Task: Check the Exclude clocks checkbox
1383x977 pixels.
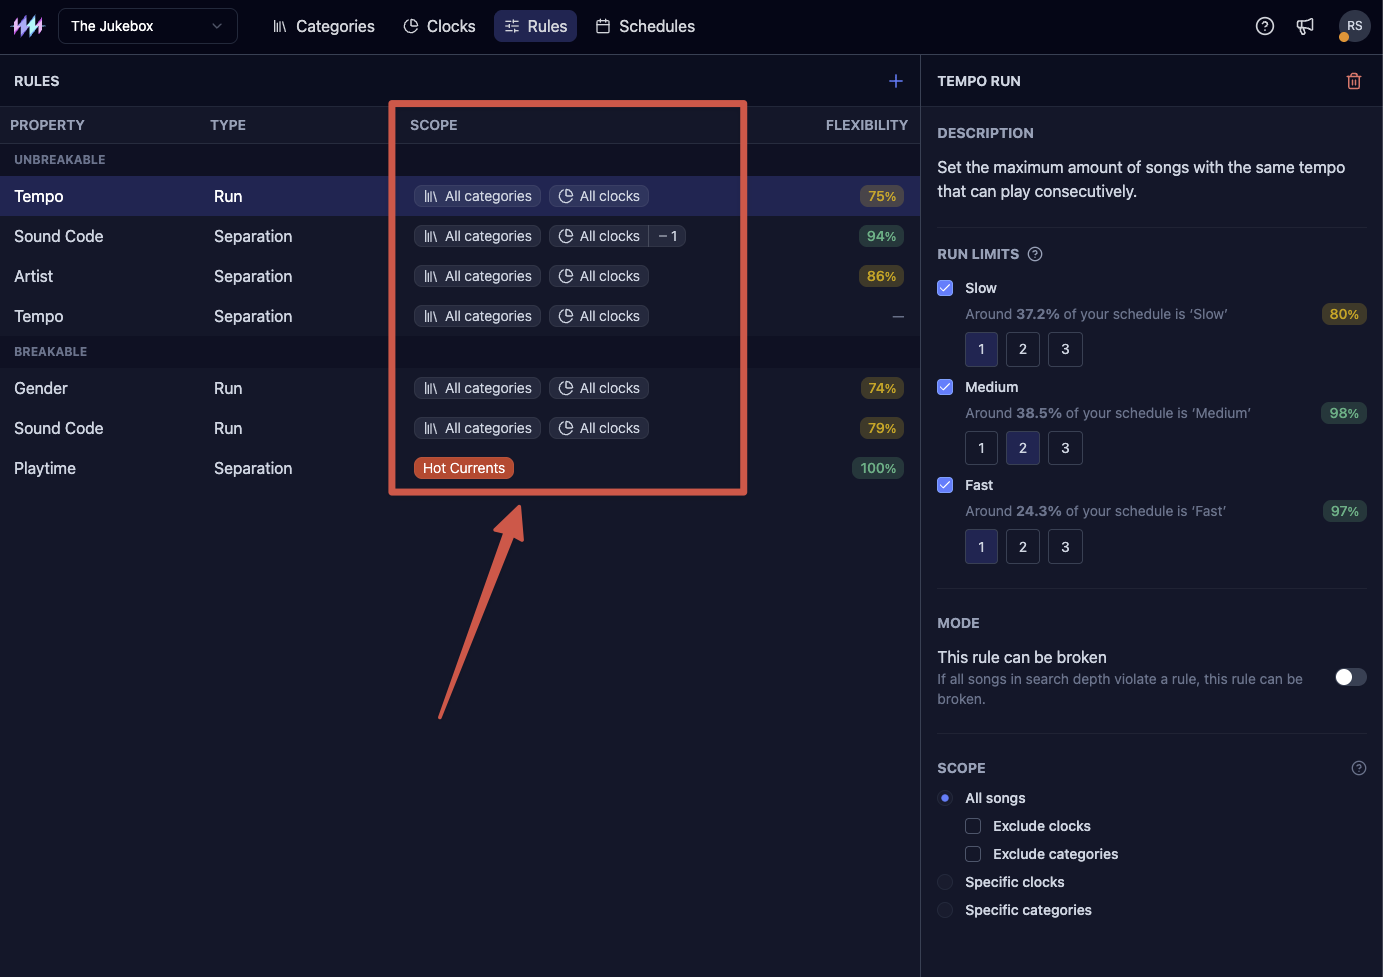Action: click(973, 826)
